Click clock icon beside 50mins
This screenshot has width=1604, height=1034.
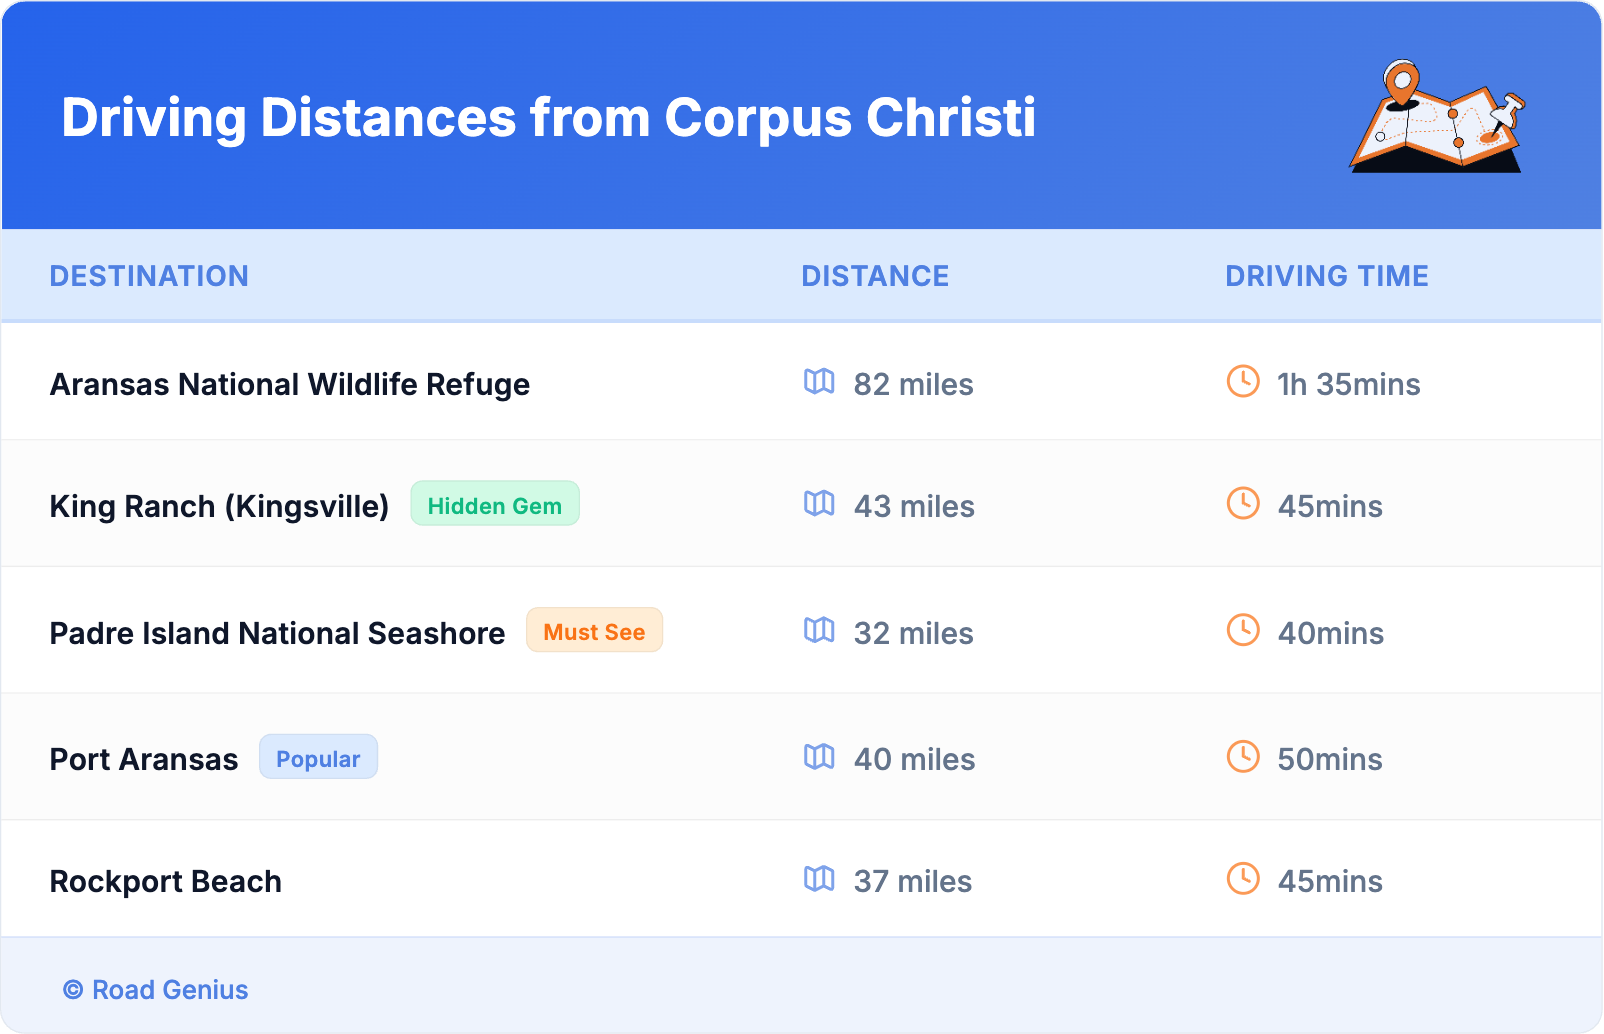pyautogui.click(x=1243, y=757)
